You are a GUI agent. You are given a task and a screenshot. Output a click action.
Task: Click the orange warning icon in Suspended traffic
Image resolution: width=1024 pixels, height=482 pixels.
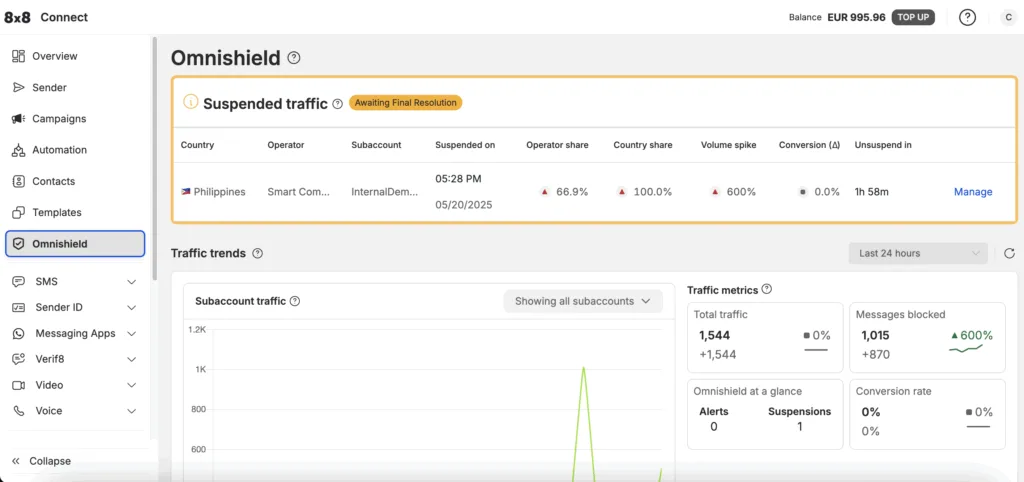(190, 102)
